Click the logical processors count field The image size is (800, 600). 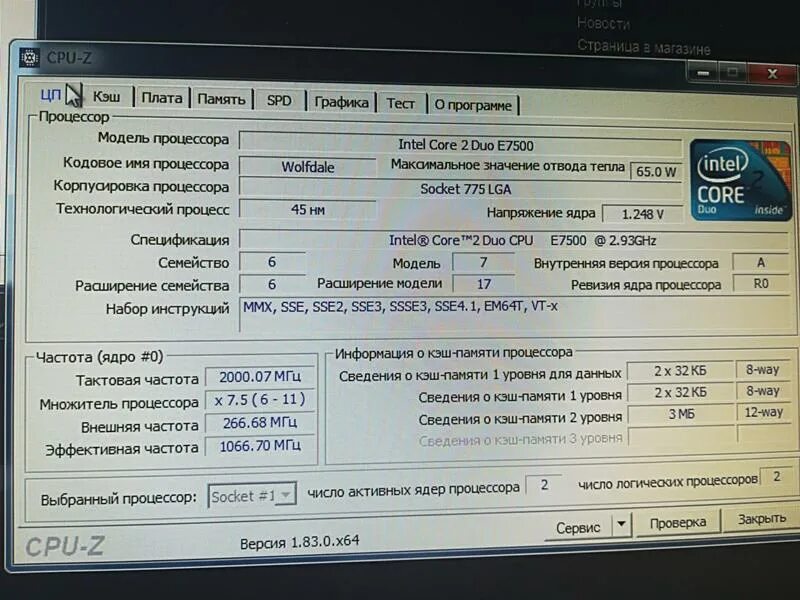[x=777, y=477]
